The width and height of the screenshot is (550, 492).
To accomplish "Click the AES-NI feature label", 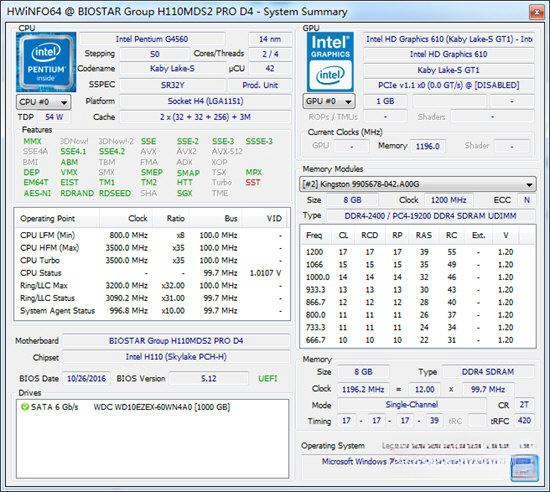I will [x=37, y=193].
